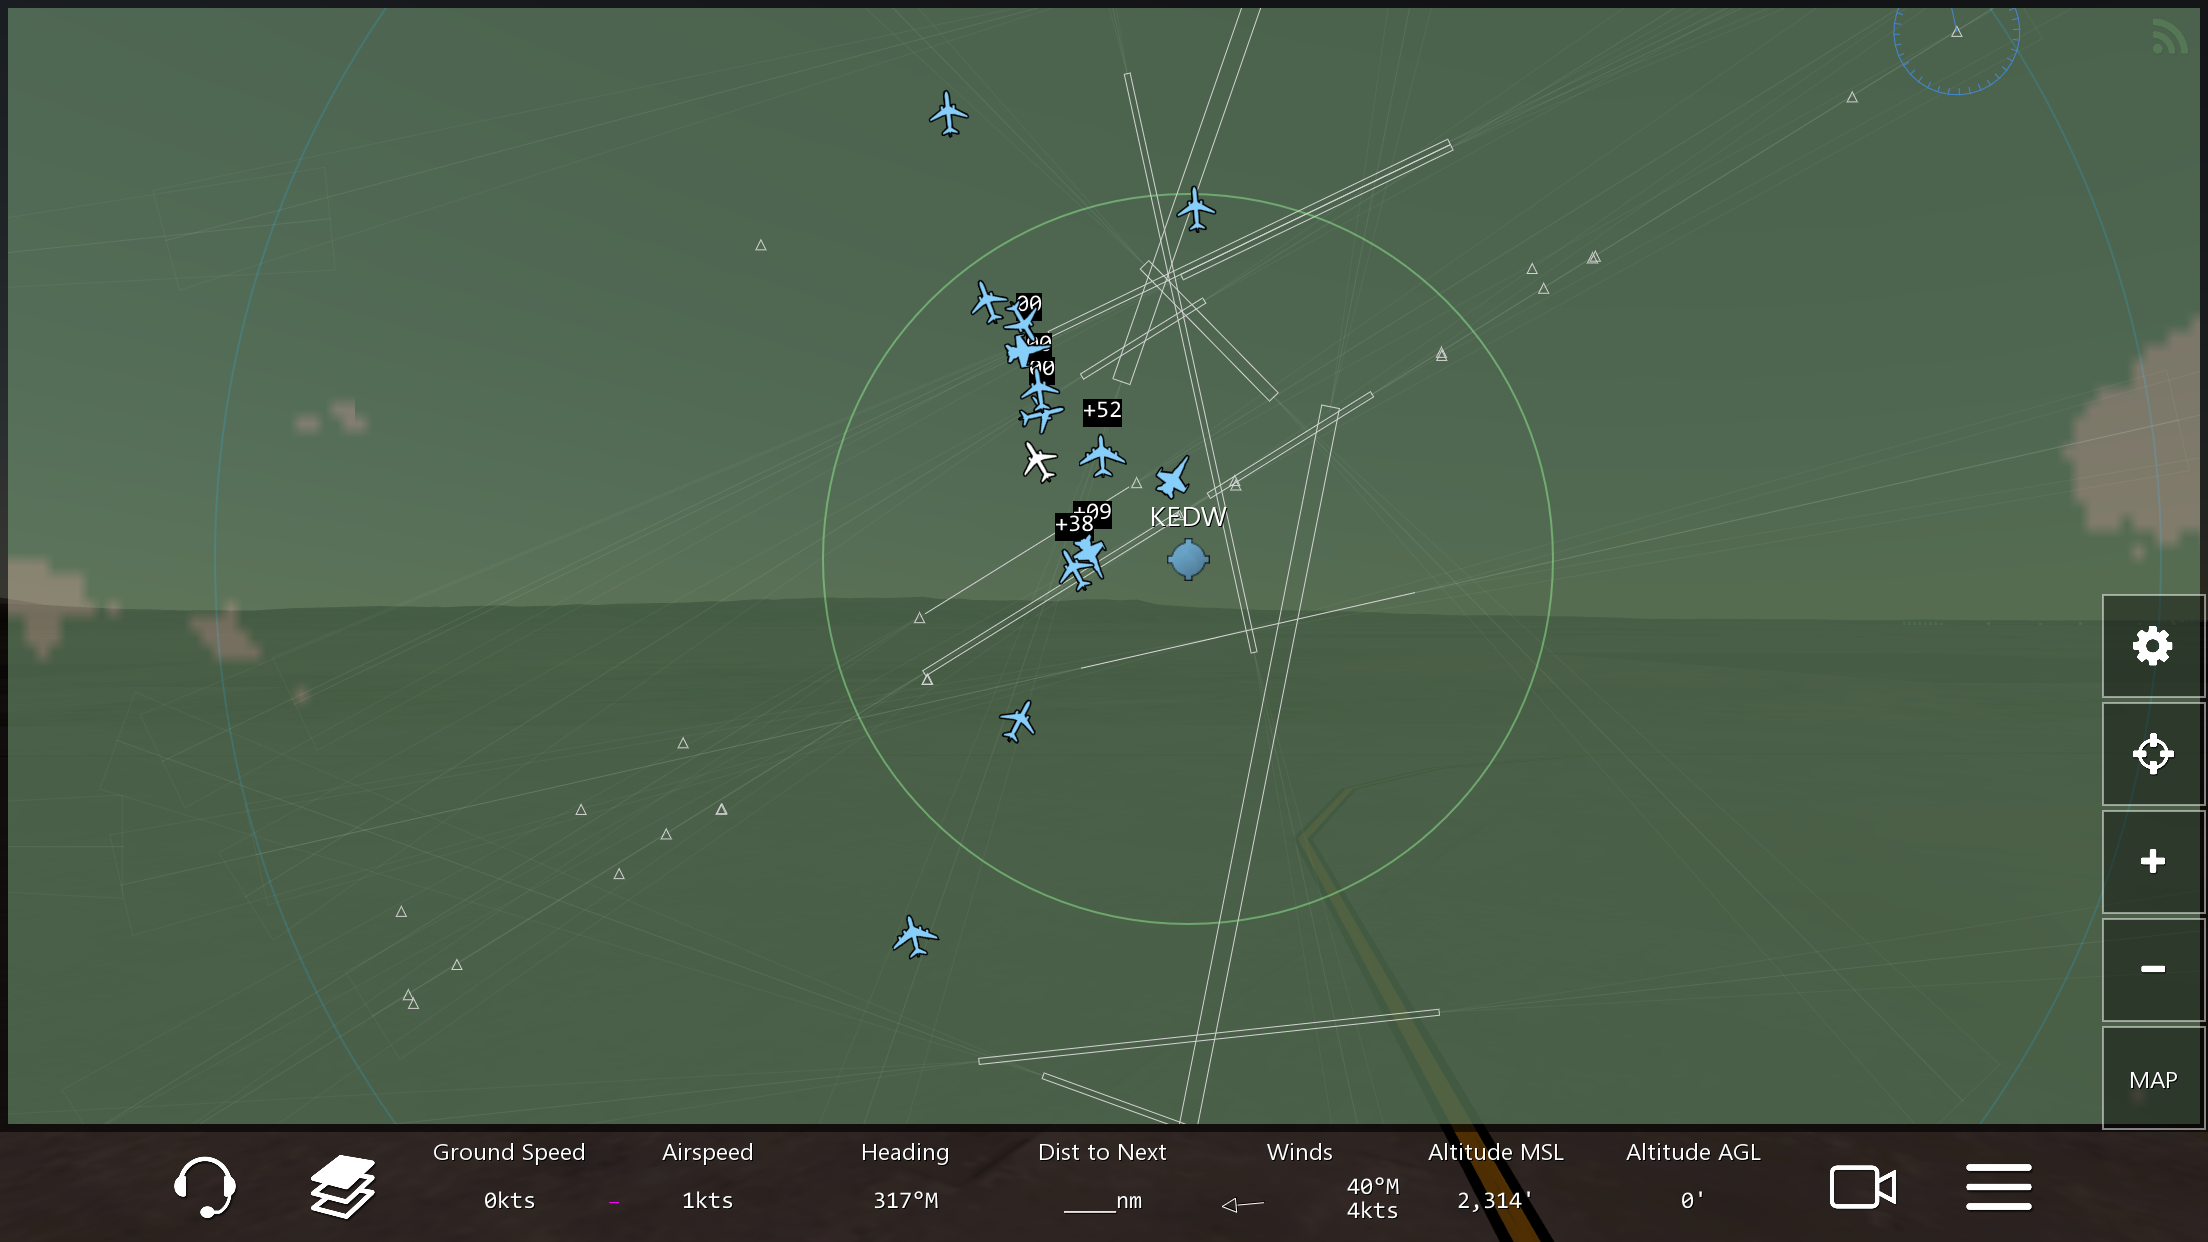
Task: Open ATC headset communications
Action: pyautogui.click(x=204, y=1187)
